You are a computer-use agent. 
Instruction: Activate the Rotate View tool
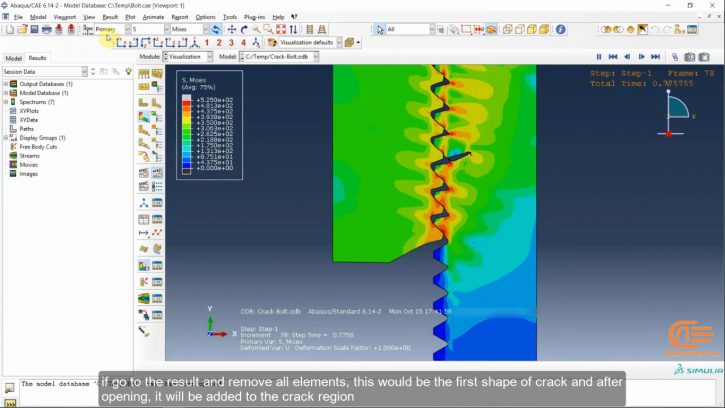[244, 29]
